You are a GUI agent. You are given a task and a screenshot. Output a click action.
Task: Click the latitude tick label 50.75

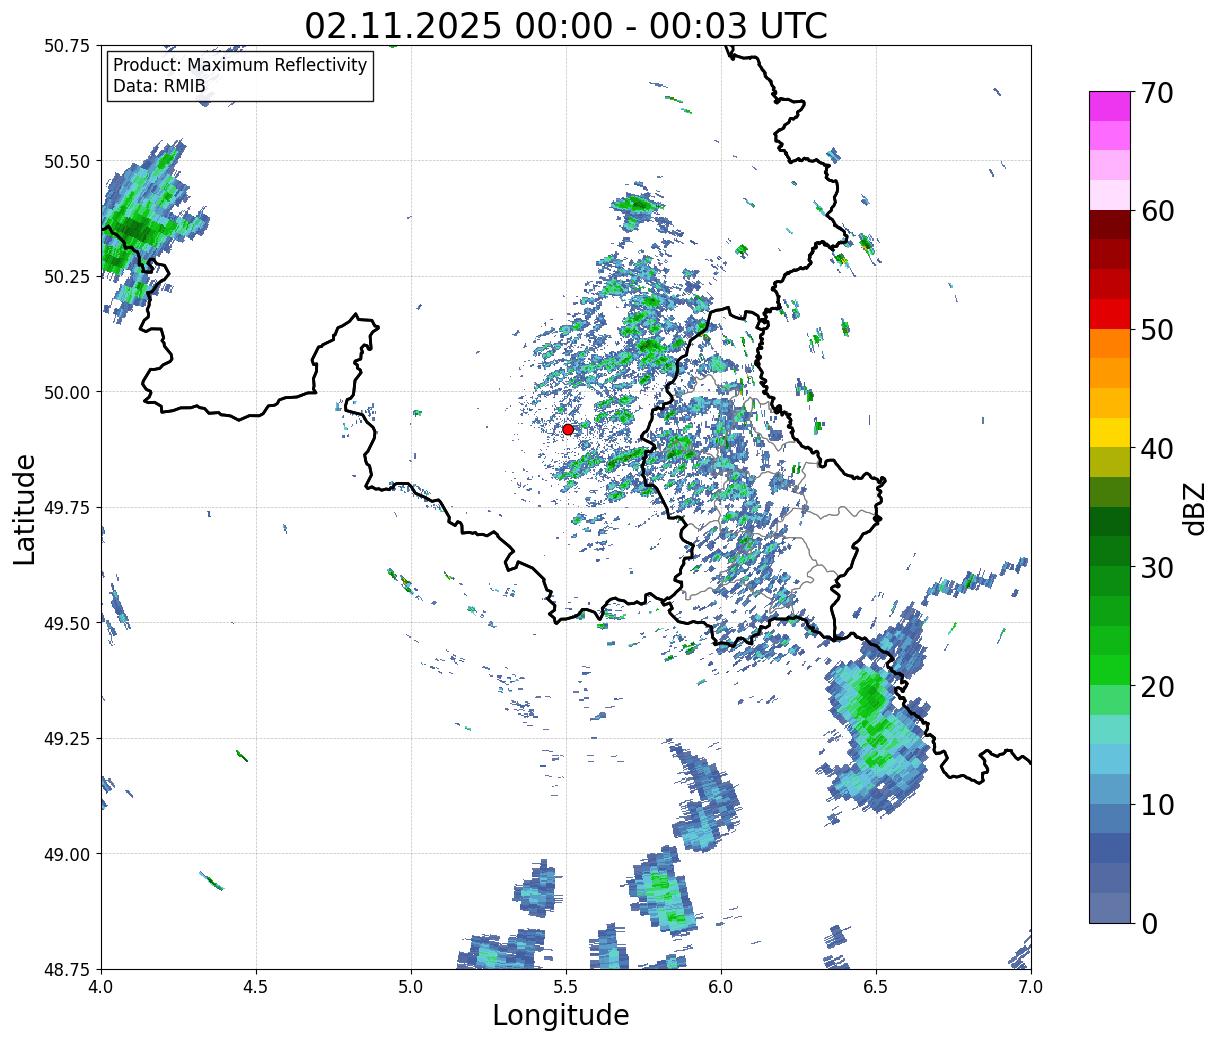tap(67, 46)
